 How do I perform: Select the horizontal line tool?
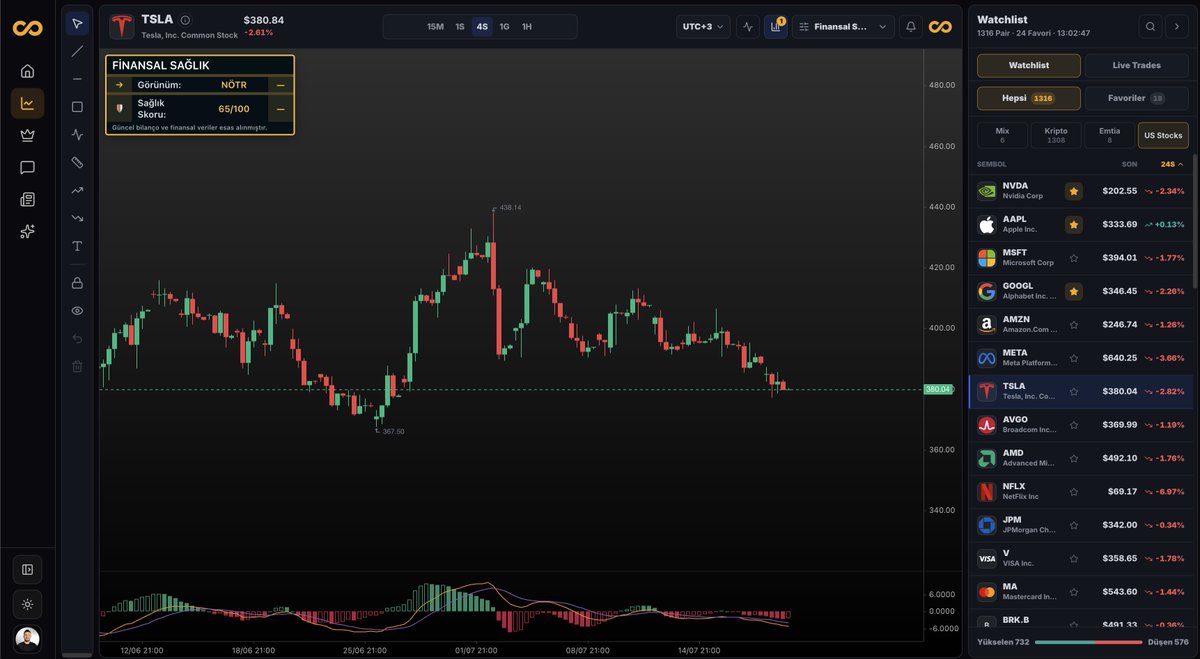(77, 79)
